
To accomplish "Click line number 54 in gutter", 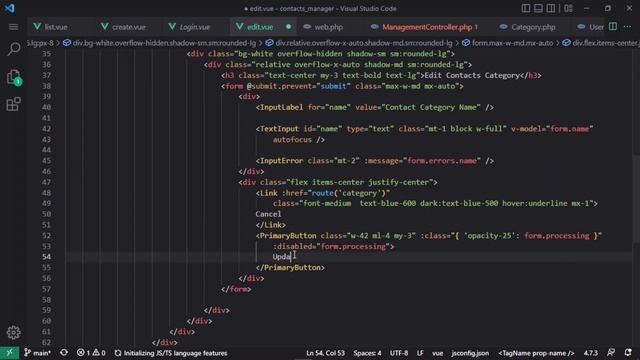I will click(x=47, y=257).
